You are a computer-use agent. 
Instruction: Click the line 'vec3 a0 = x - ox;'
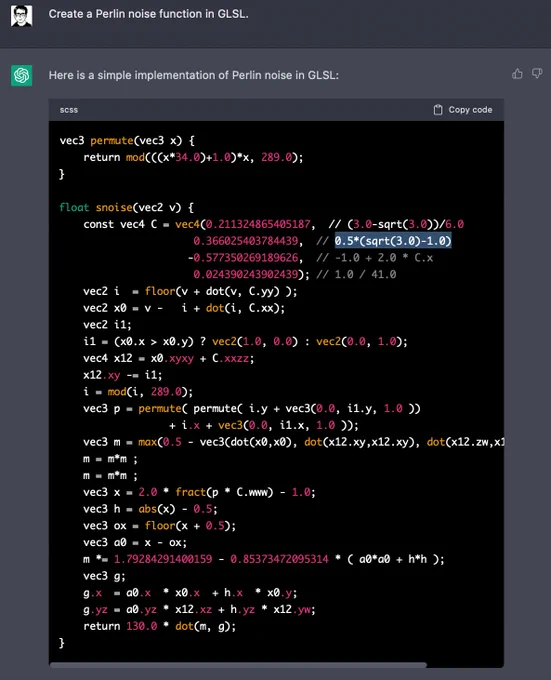[135, 543]
